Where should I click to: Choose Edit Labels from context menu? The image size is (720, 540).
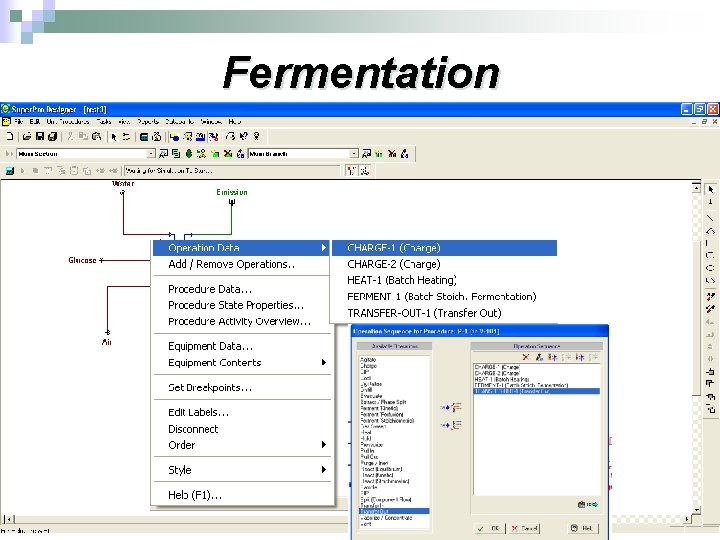(x=198, y=412)
